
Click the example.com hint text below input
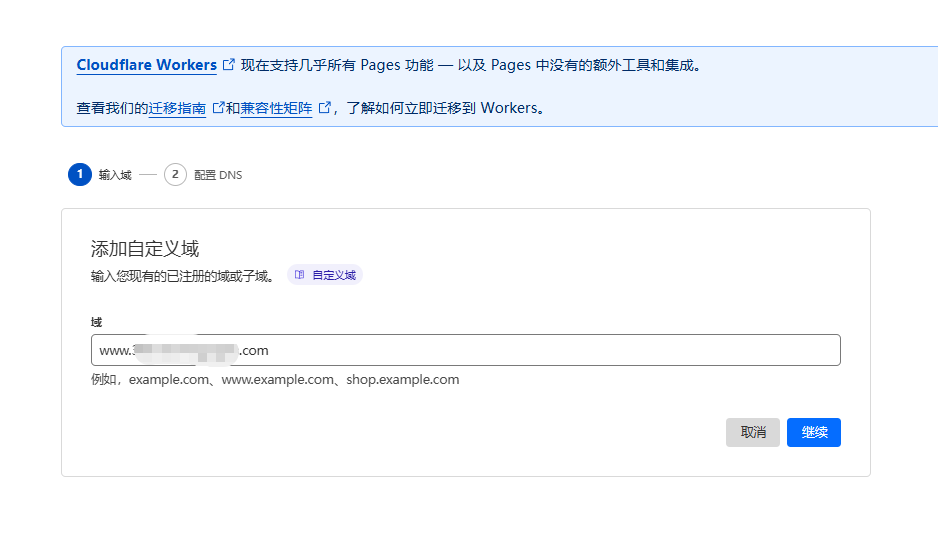click(x=275, y=380)
